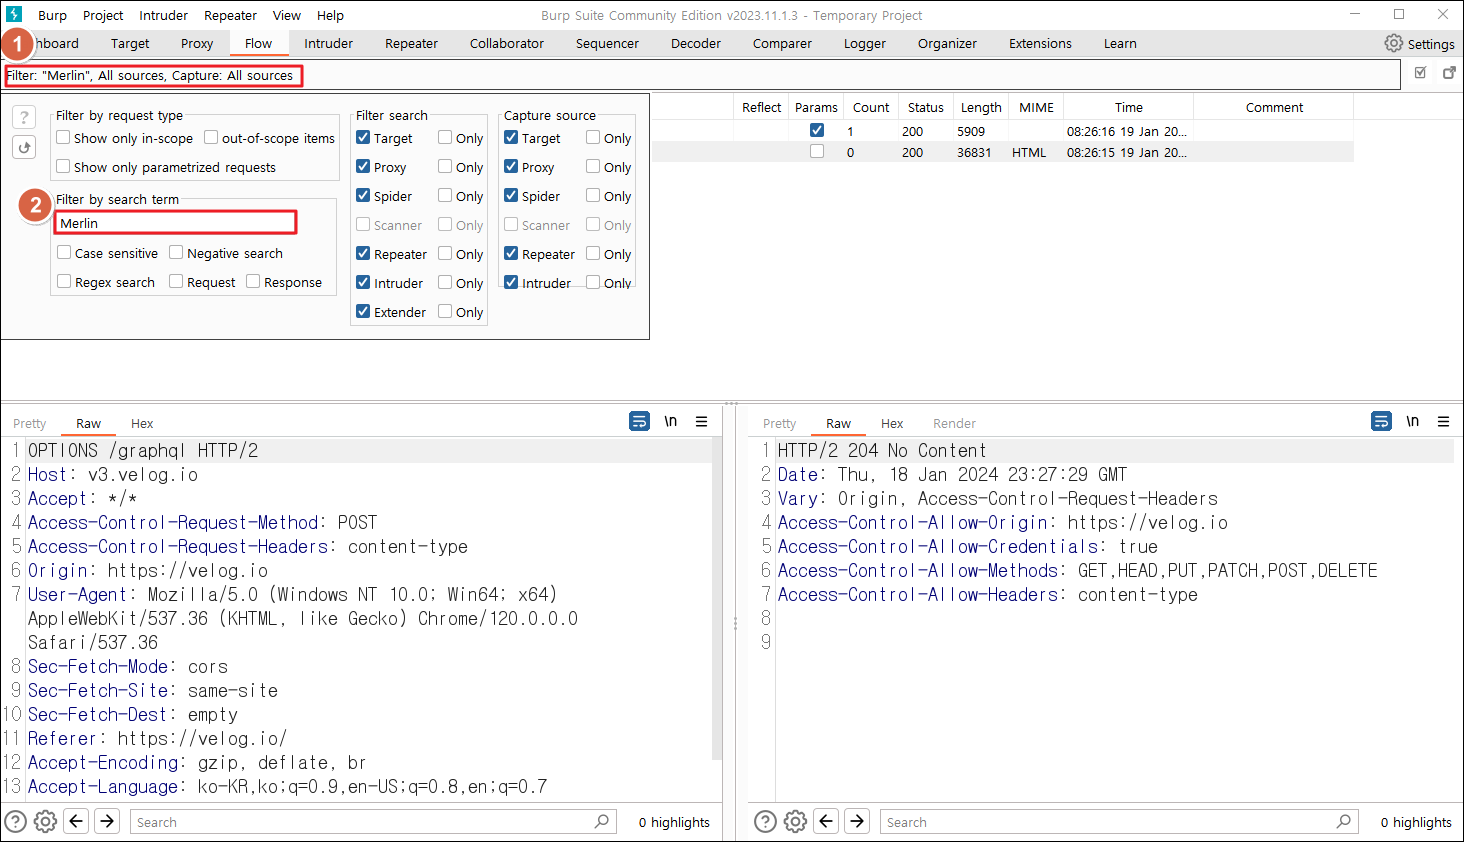Open the Pretty tab in response pane
The height and width of the screenshot is (842, 1464).
coord(780,423)
